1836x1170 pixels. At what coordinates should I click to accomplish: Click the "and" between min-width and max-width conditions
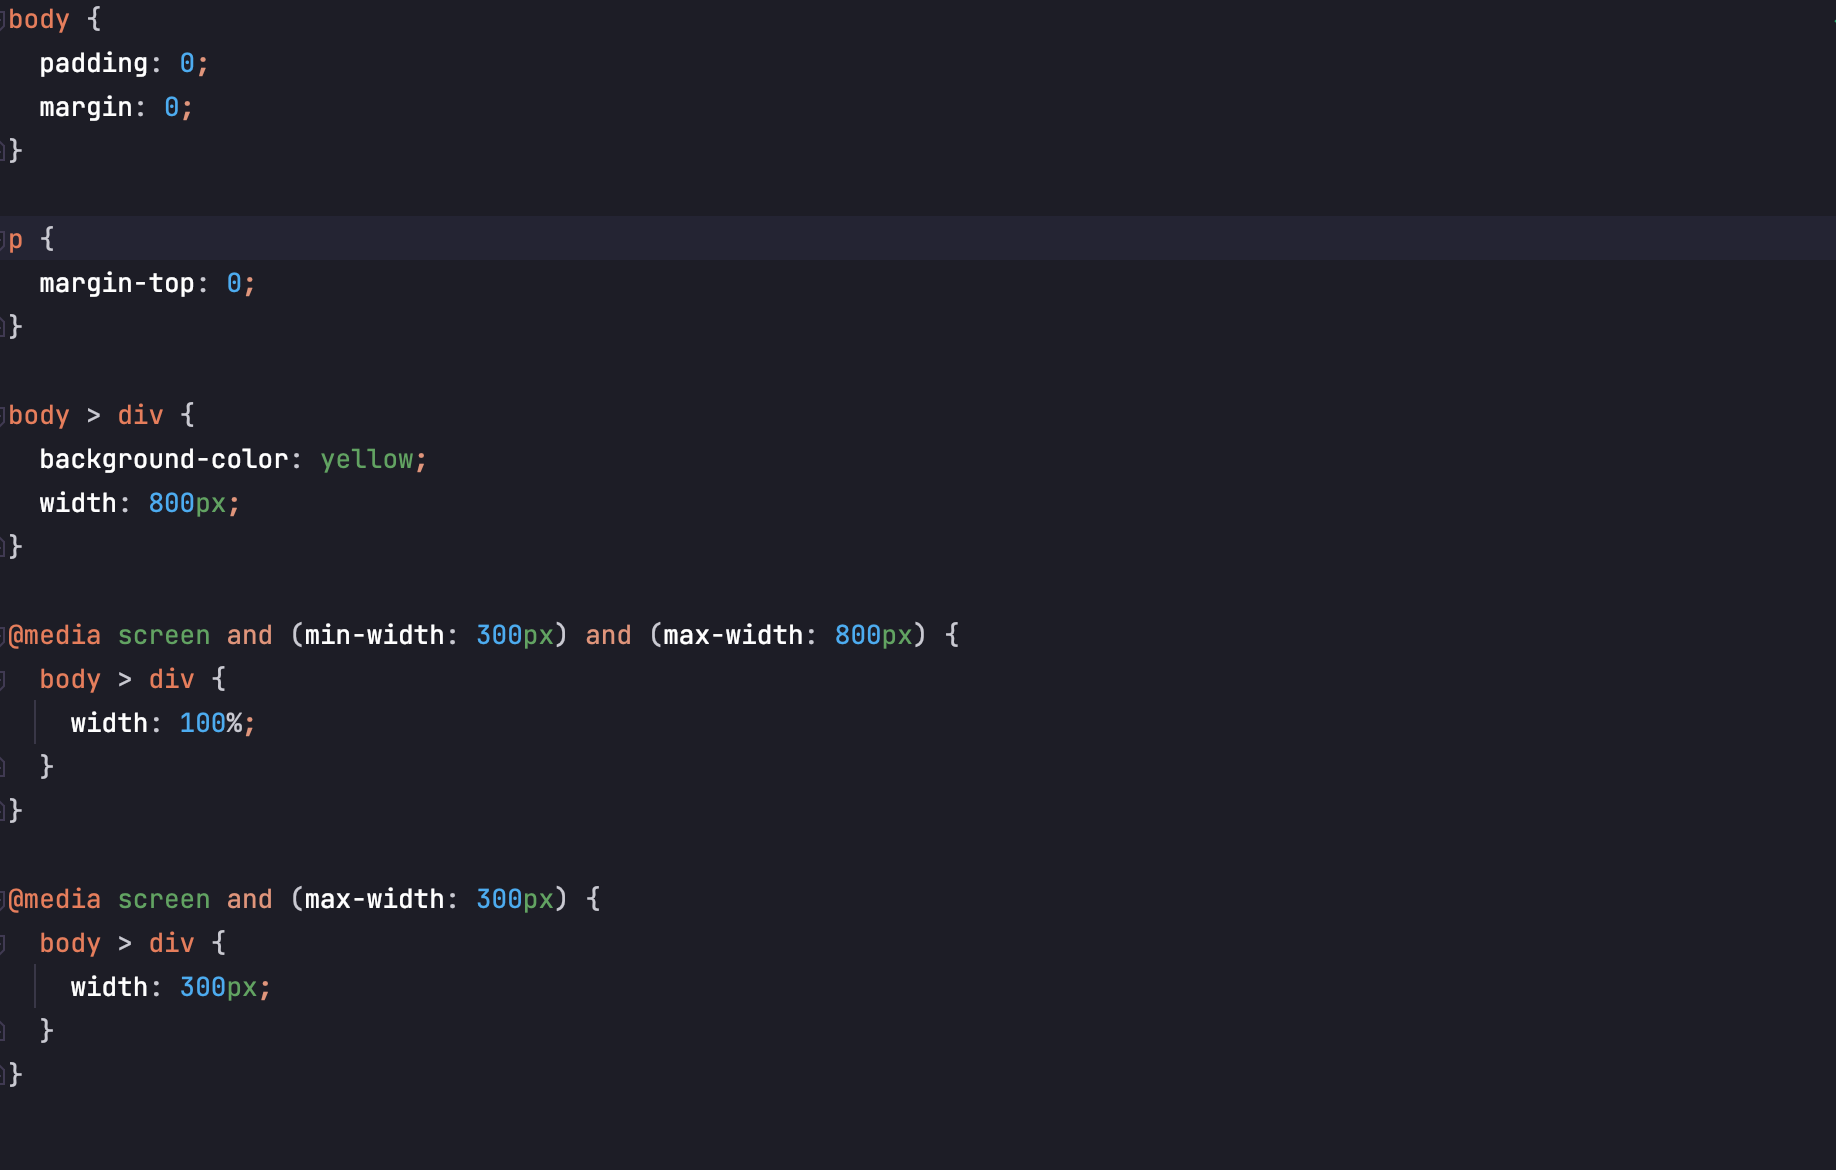pyautogui.click(x=608, y=636)
